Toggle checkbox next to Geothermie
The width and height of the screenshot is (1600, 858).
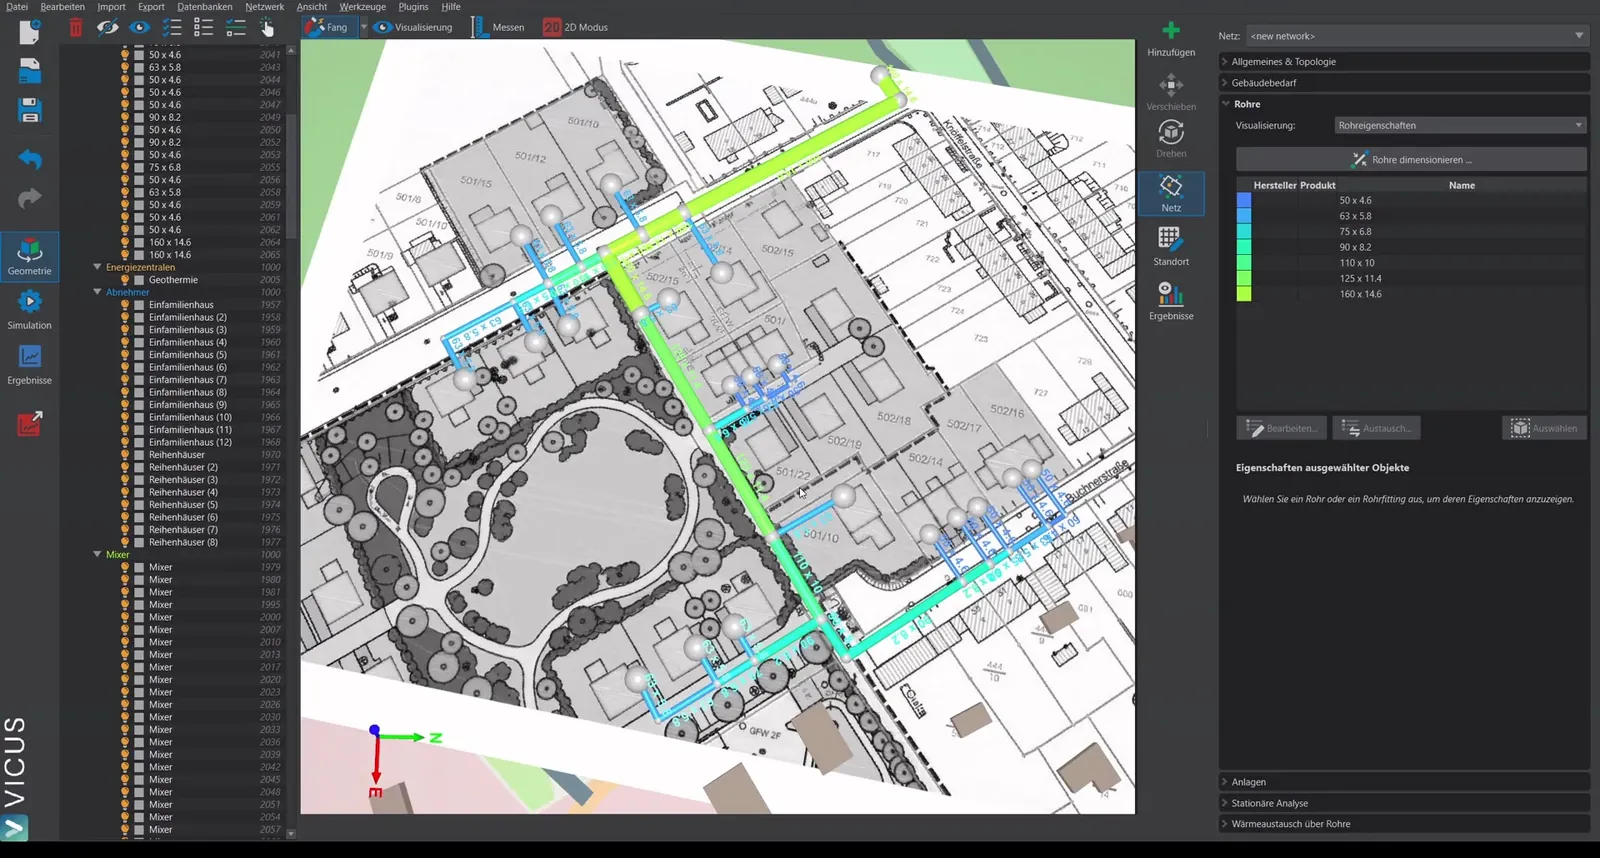click(x=139, y=280)
